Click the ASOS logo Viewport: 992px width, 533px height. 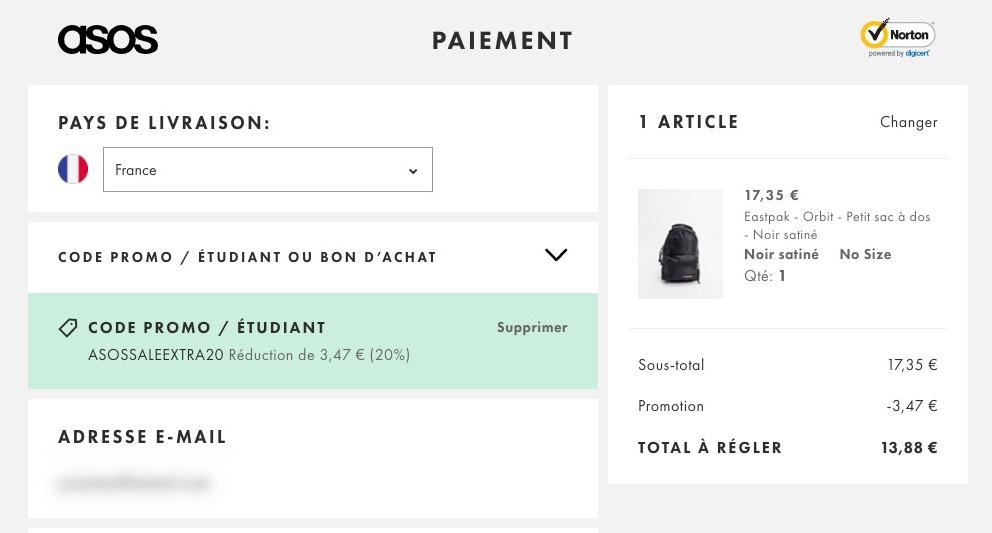click(x=108, y=40)
